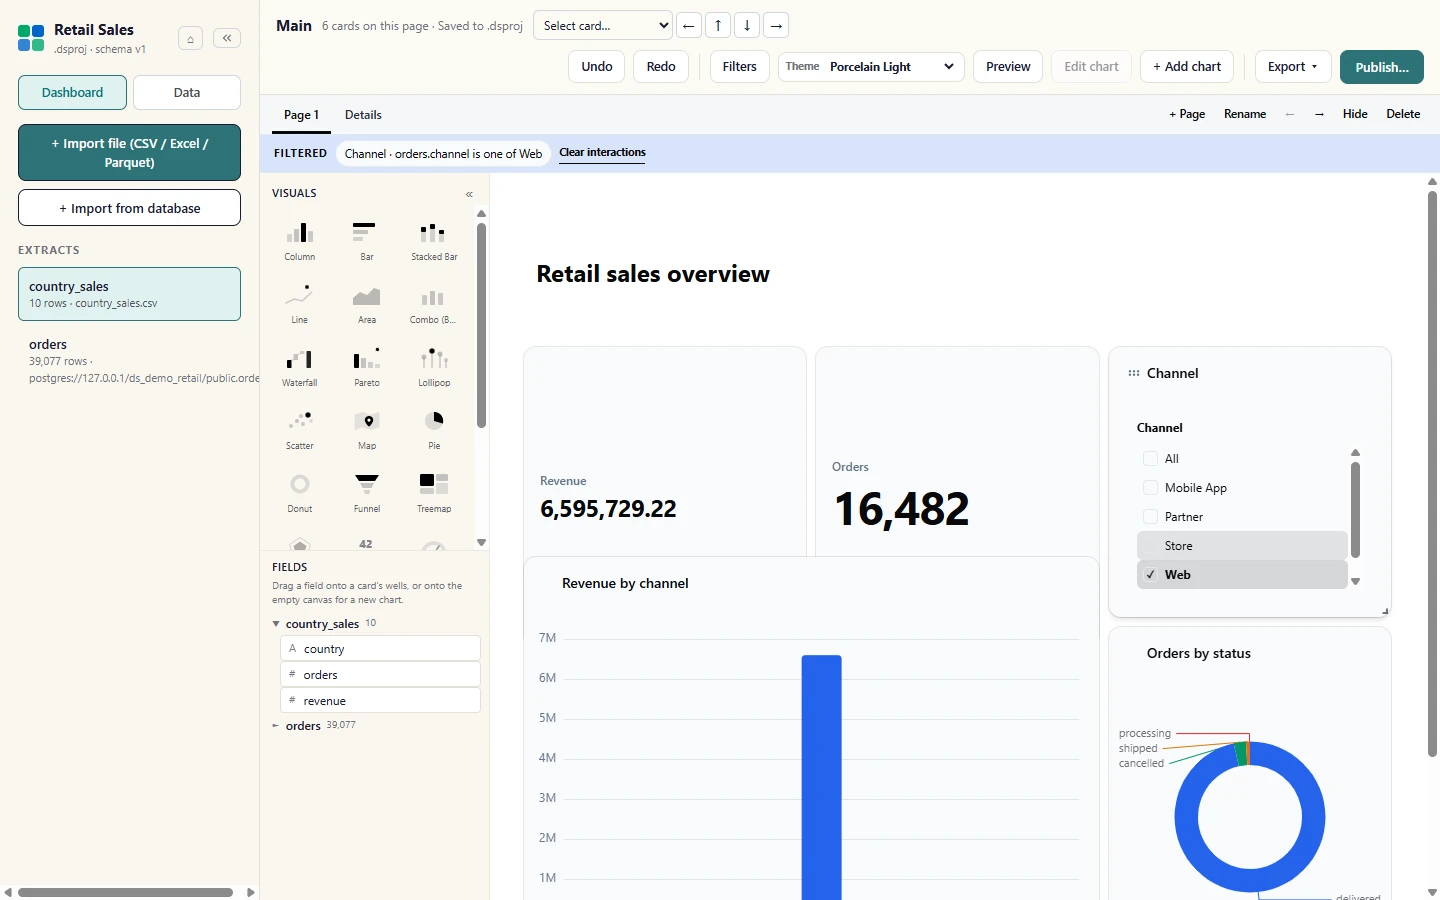Click Clear interactions link

point(602,153)
